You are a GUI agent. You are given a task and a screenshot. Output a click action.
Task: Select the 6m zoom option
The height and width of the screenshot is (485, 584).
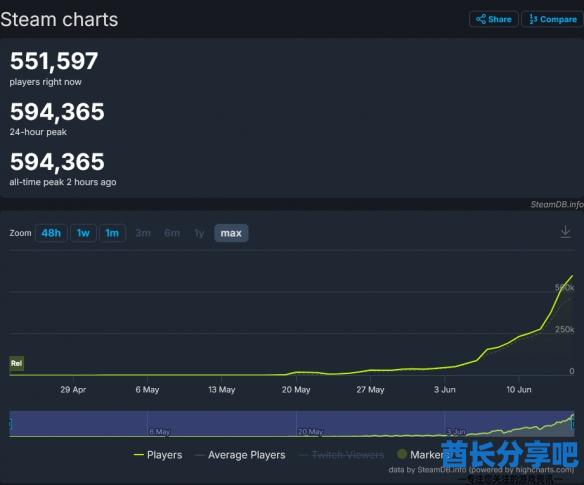(x=172, y=233)
